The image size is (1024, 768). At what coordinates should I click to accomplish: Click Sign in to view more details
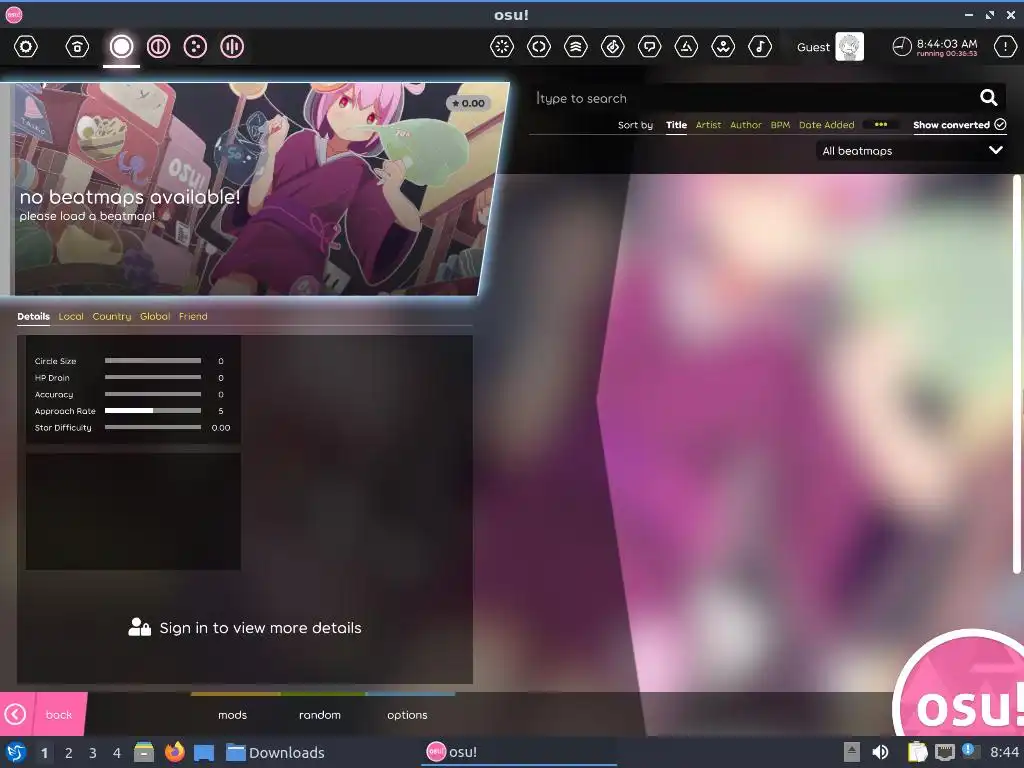pyautogui.click(x=245, y=628)
